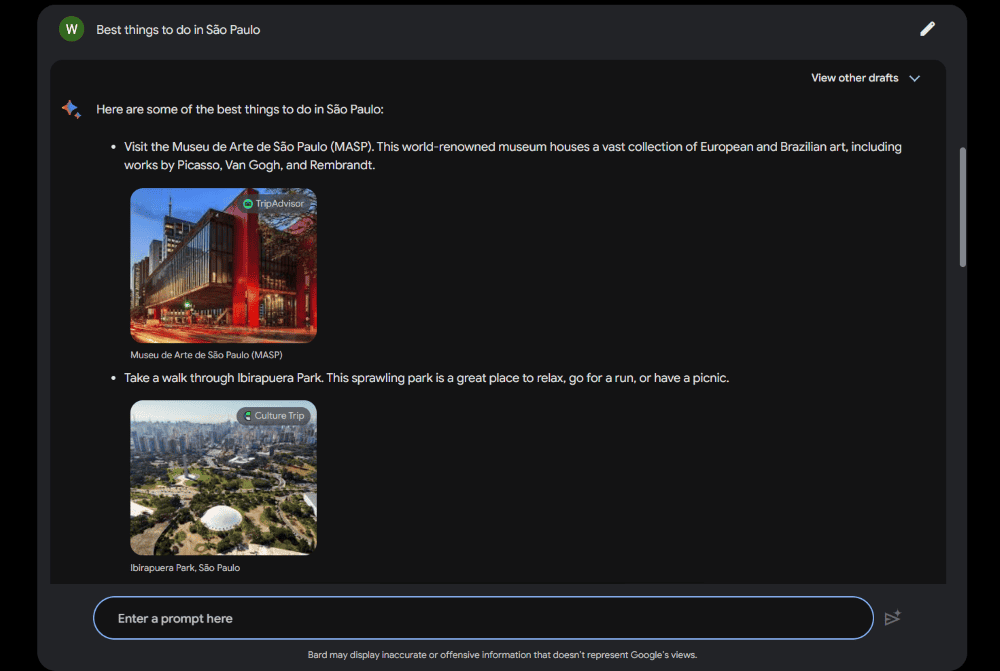Click the caption Ibirapuera Park, São Paulo

(x=185, y=568)
